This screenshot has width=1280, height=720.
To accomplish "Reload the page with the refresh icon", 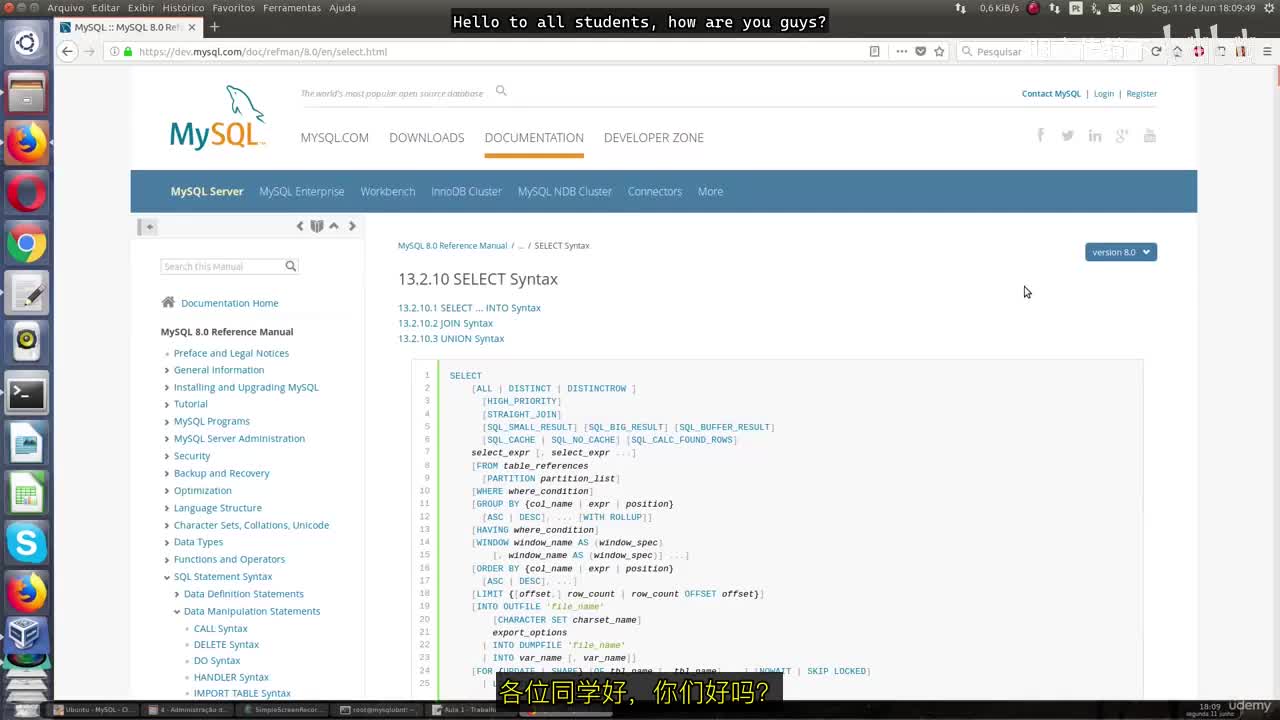I will click(x=1156, y=51).
